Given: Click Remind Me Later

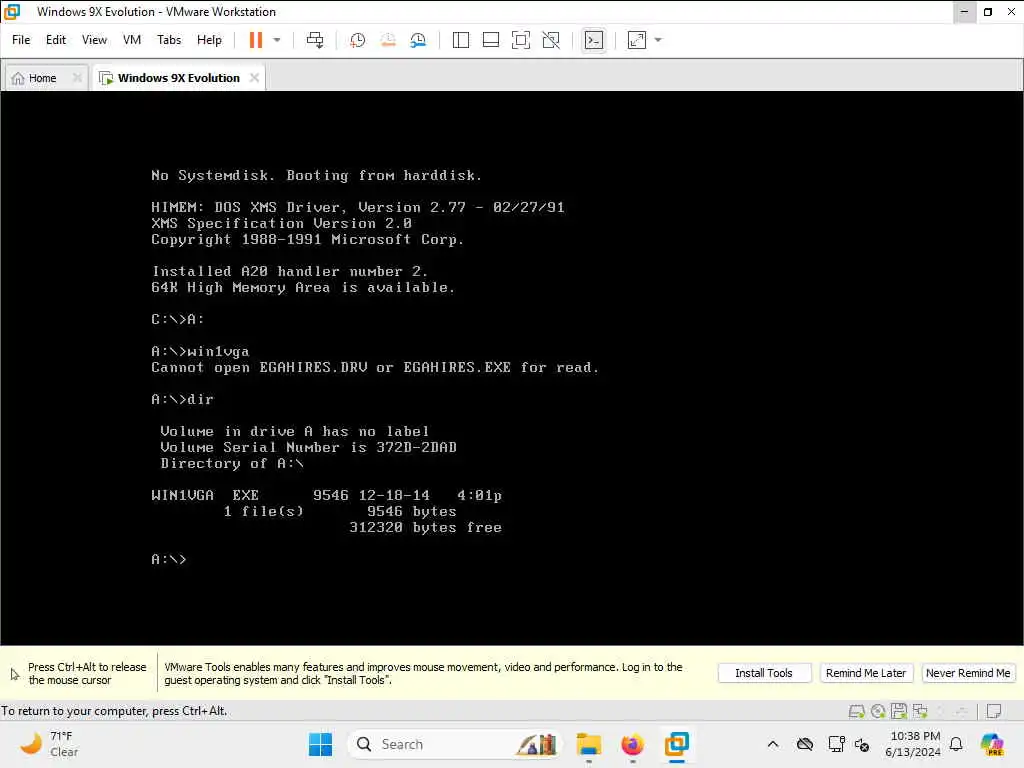Looking at the screenshot, I should (x=865, y=673).
